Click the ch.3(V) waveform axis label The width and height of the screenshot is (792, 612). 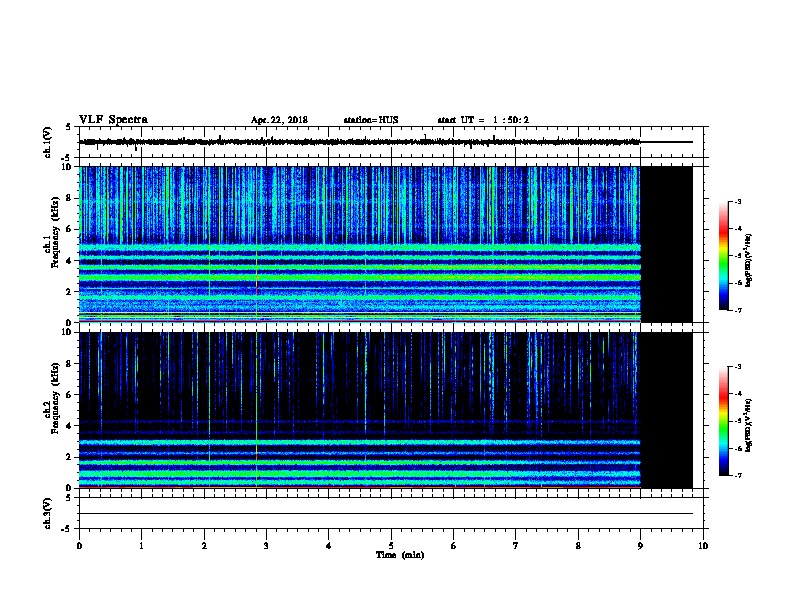coord(47,513)
